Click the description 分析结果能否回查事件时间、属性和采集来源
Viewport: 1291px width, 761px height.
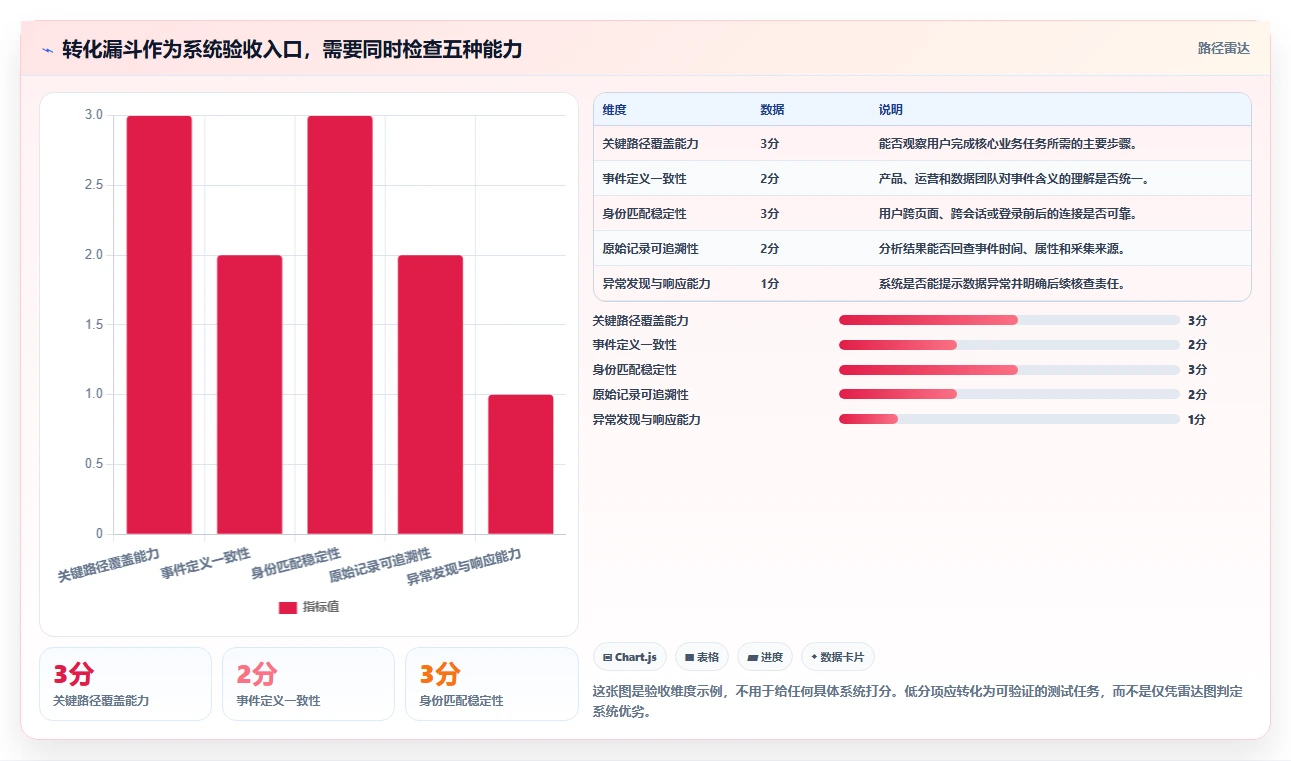point(1002,249)
